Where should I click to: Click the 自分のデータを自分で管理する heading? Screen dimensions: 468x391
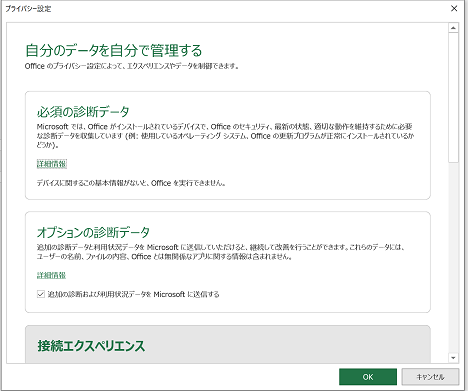(114, 51)
